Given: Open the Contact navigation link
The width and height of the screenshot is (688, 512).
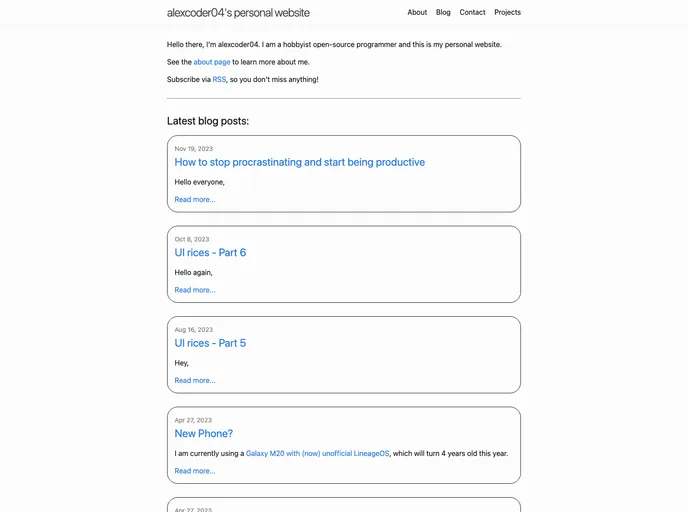Looking at the screenshot, I should [472, 13].
